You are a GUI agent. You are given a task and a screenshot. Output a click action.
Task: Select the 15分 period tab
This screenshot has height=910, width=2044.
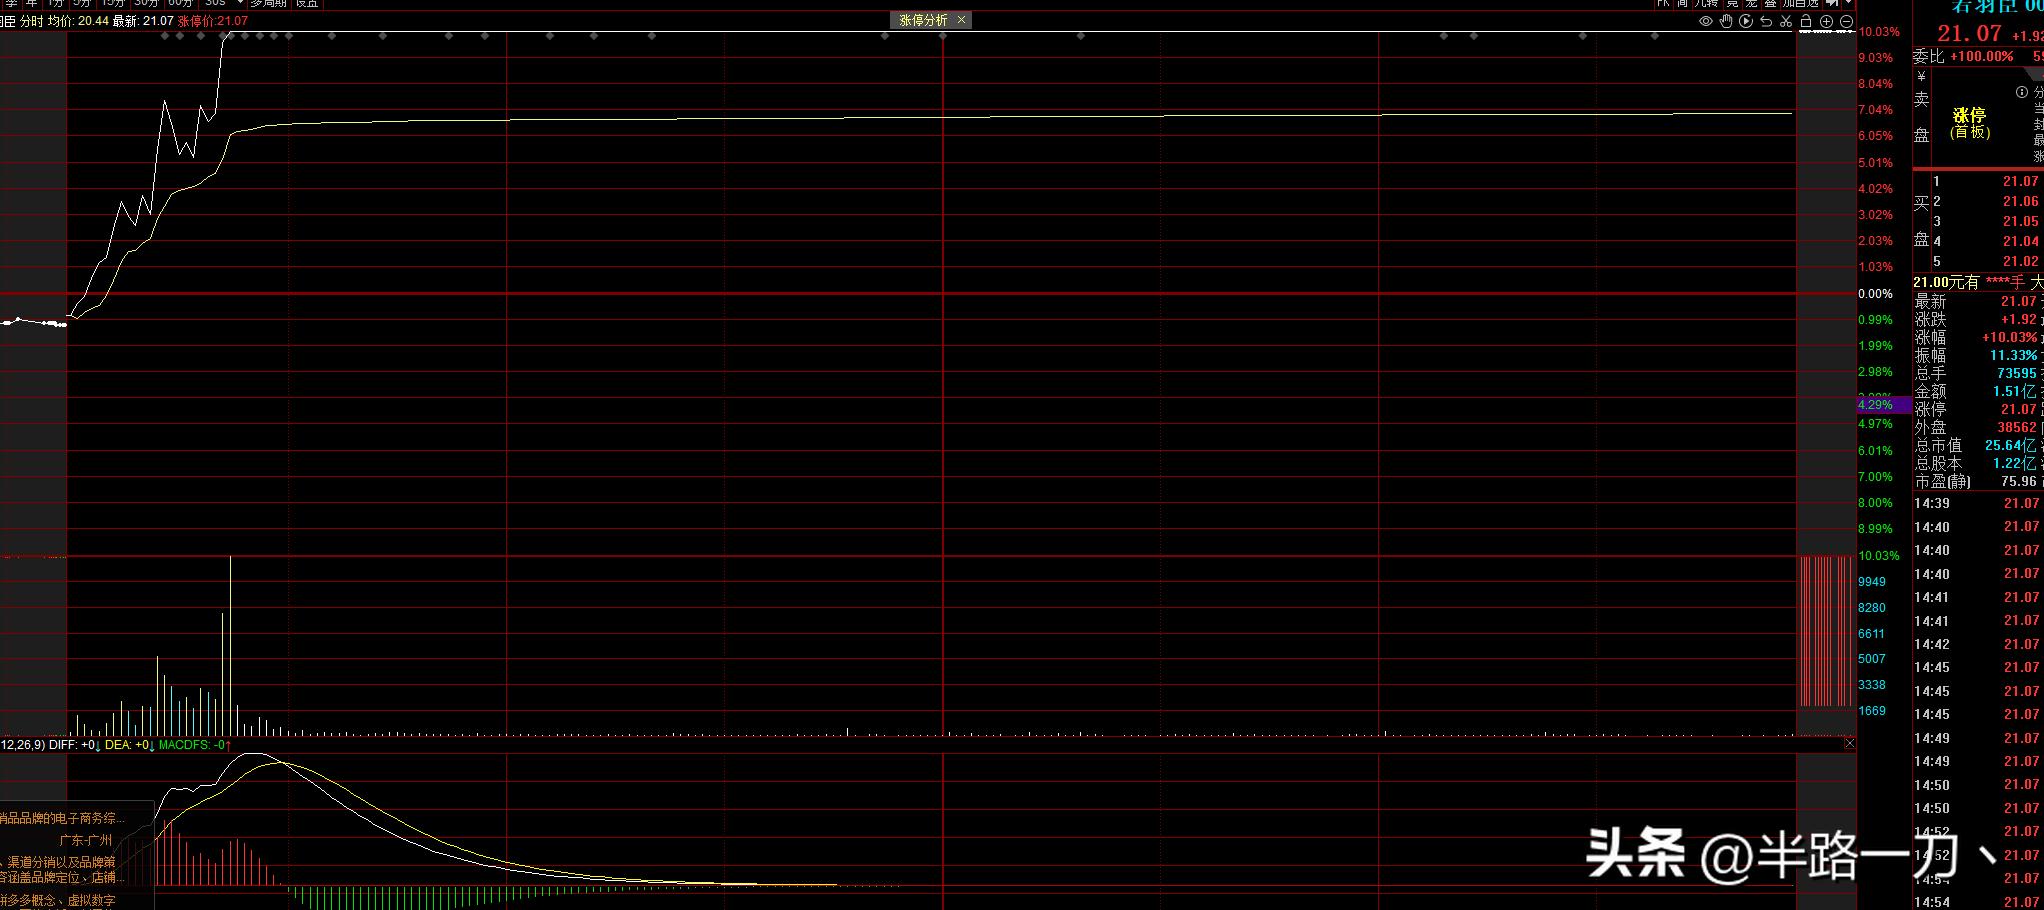(113, 3)
